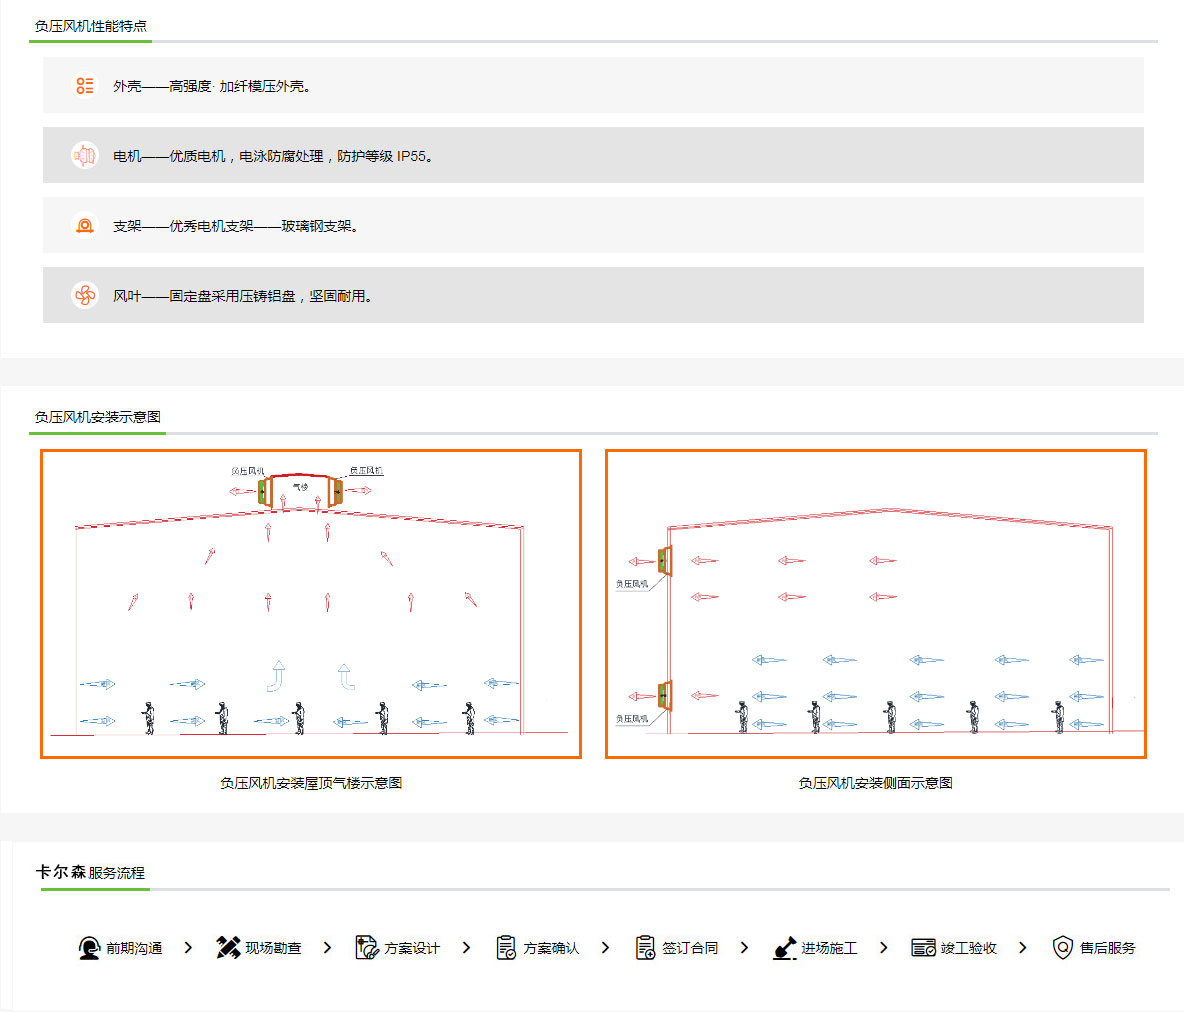Click the 进场施工 construction icon
1184x1012 pixels.
pos(784,948)
